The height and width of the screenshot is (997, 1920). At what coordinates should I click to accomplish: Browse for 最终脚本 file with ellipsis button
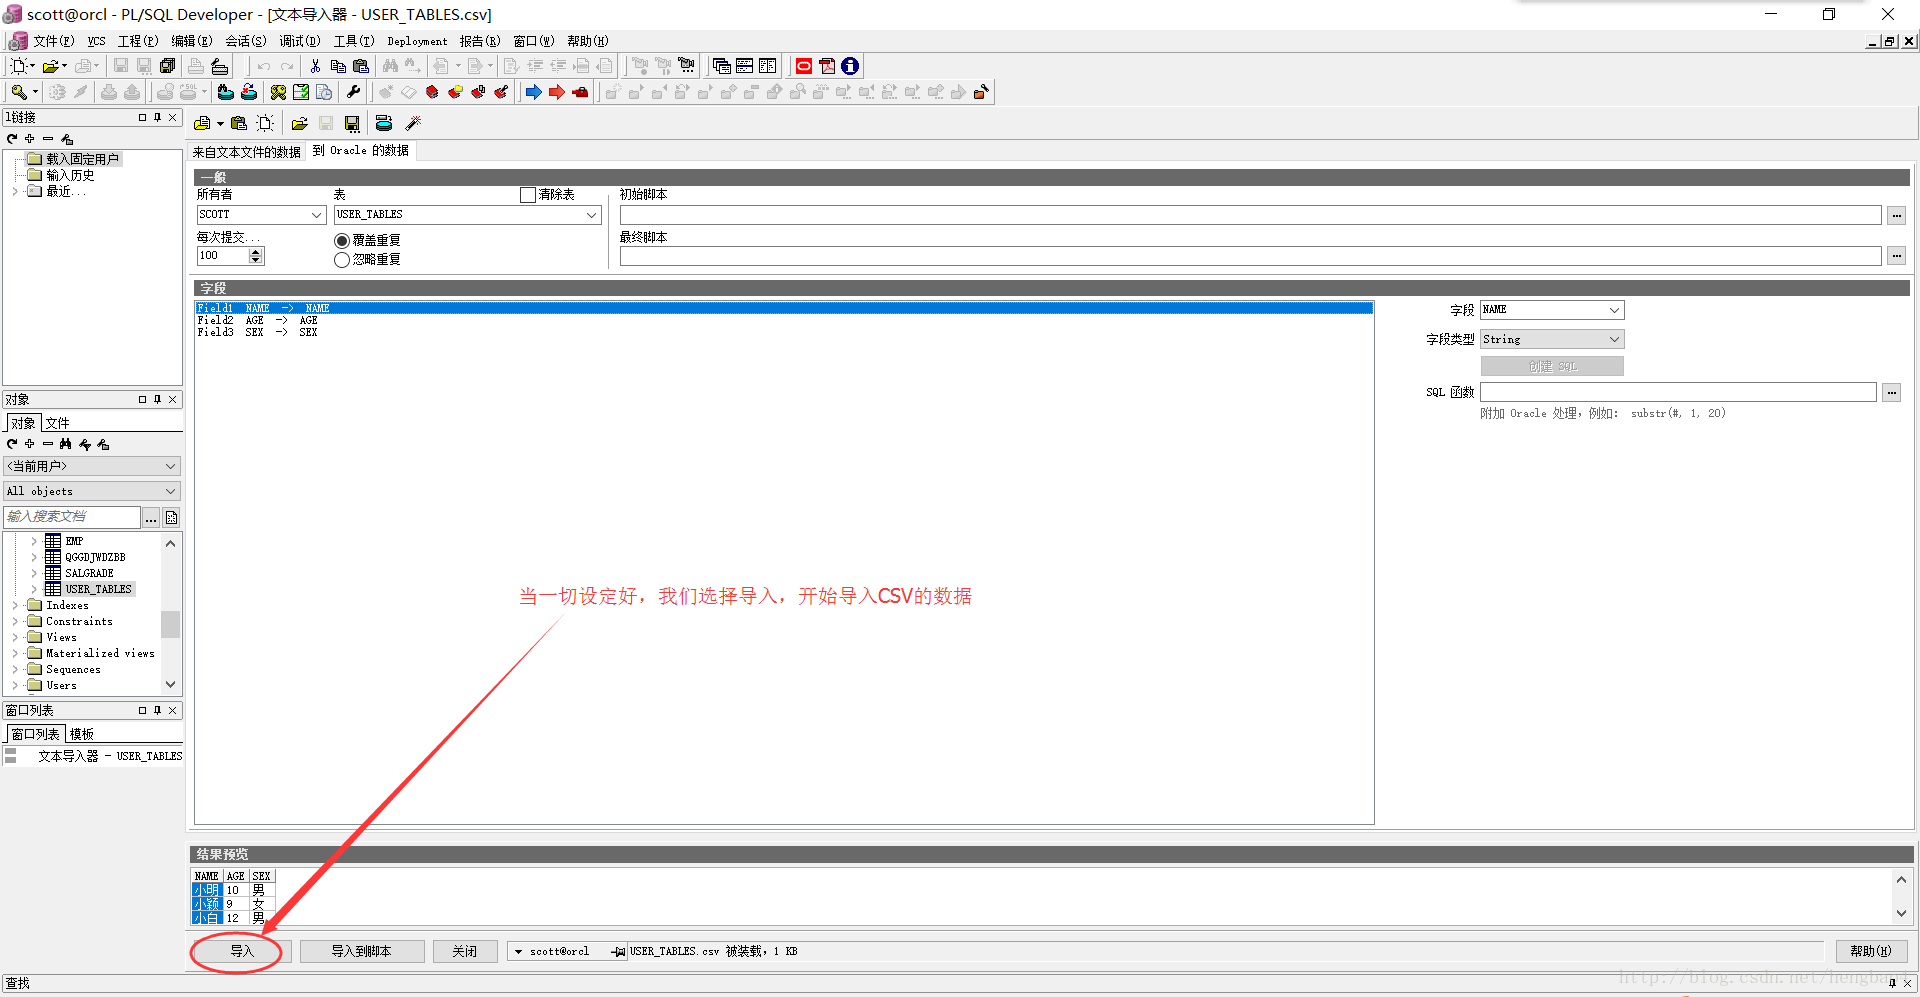tap(1897, 256)
